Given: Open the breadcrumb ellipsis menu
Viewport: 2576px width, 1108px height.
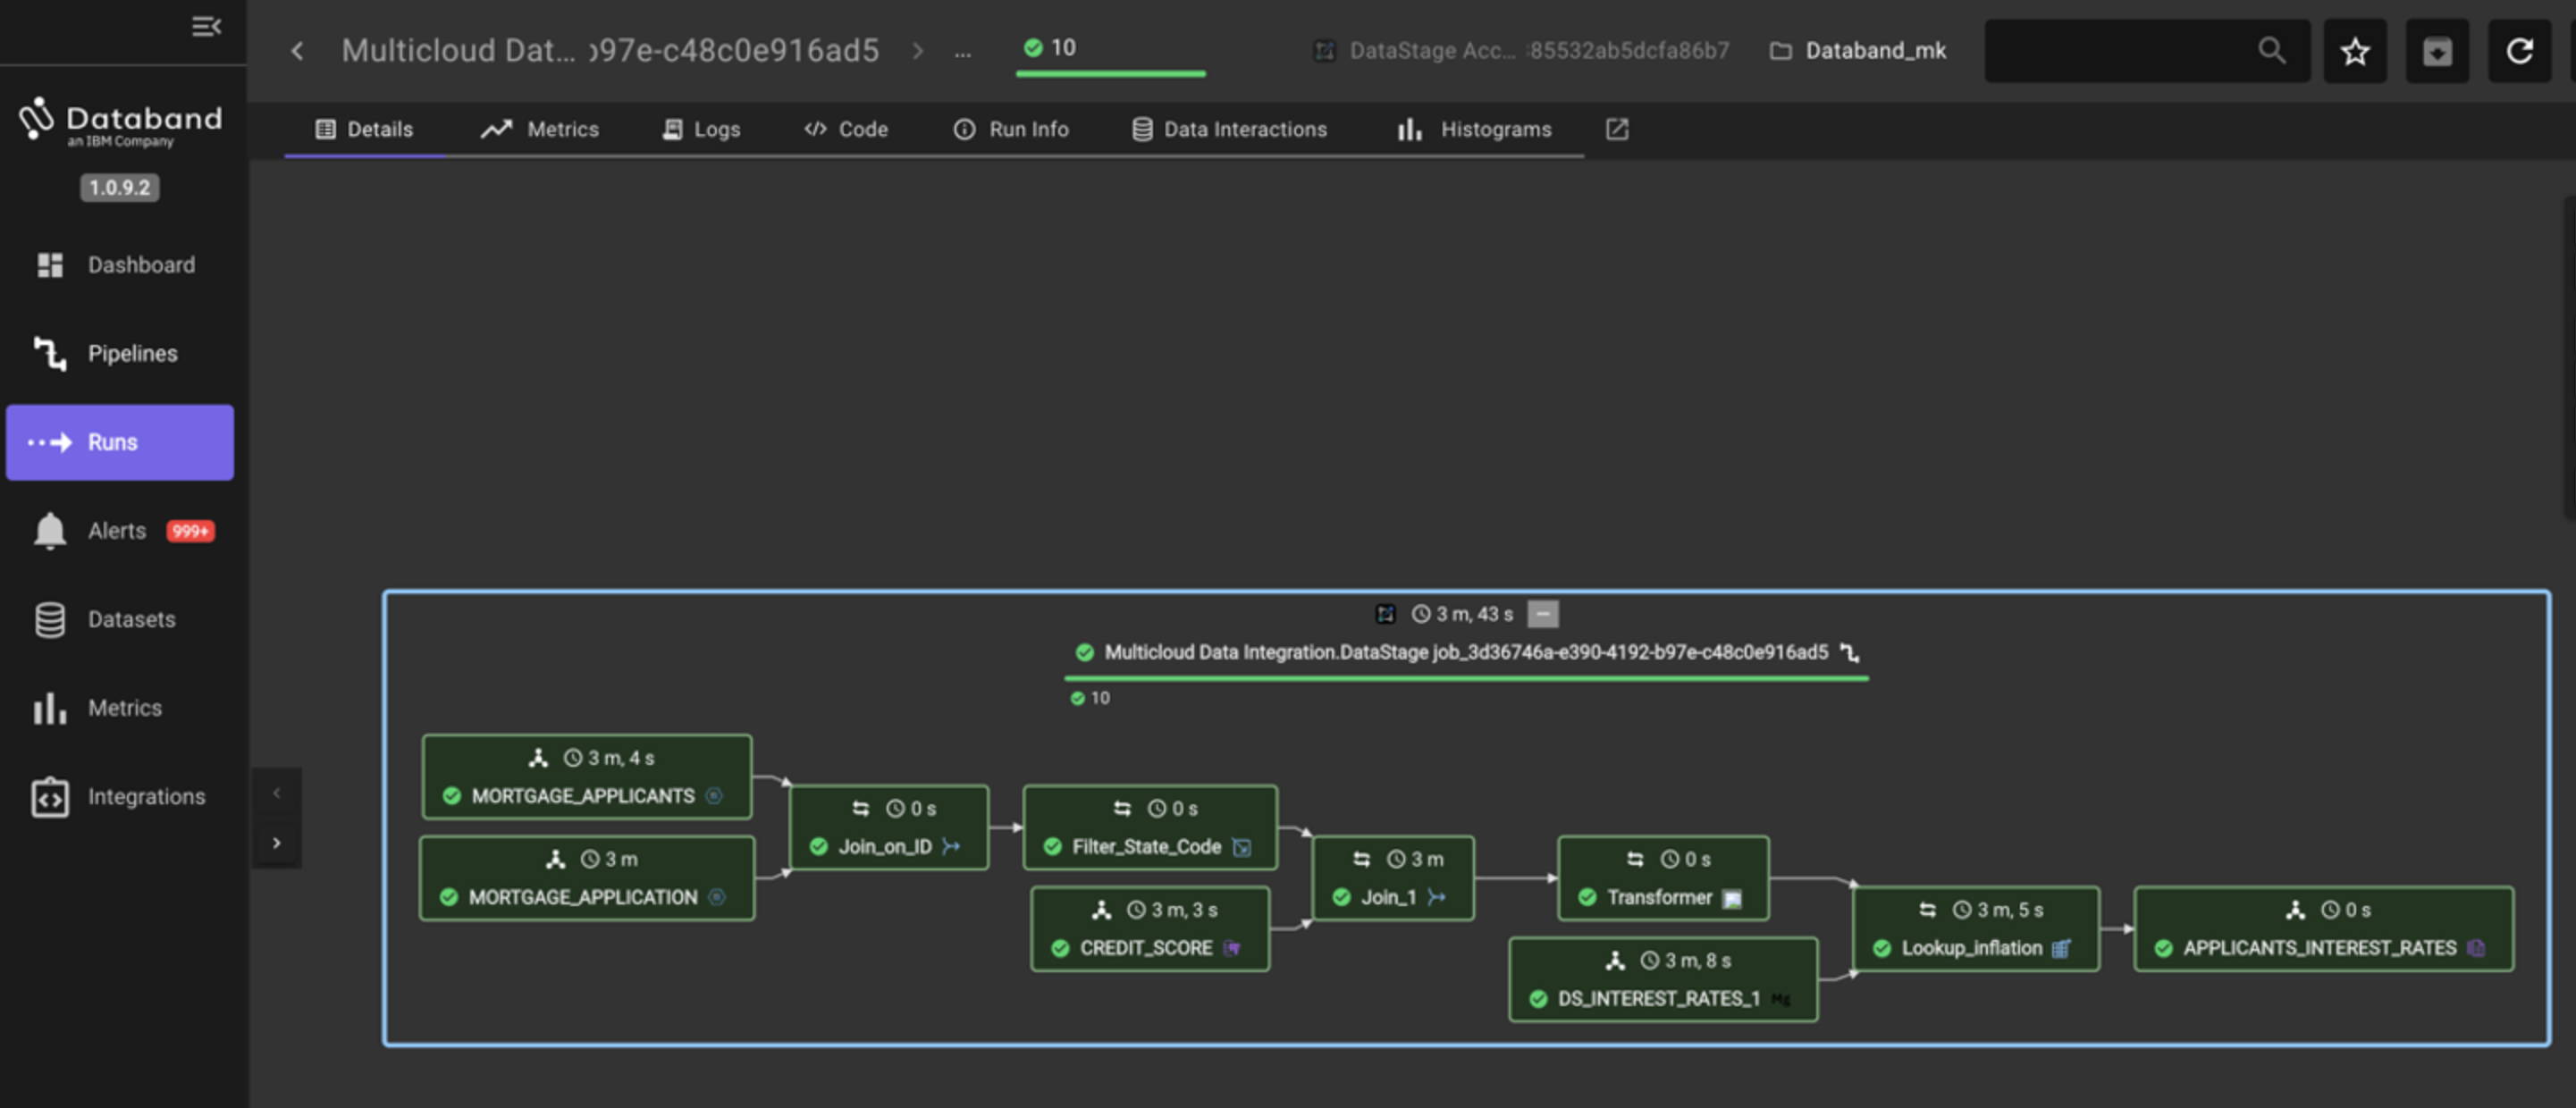Looking at the screenshot, I should 962,52.
